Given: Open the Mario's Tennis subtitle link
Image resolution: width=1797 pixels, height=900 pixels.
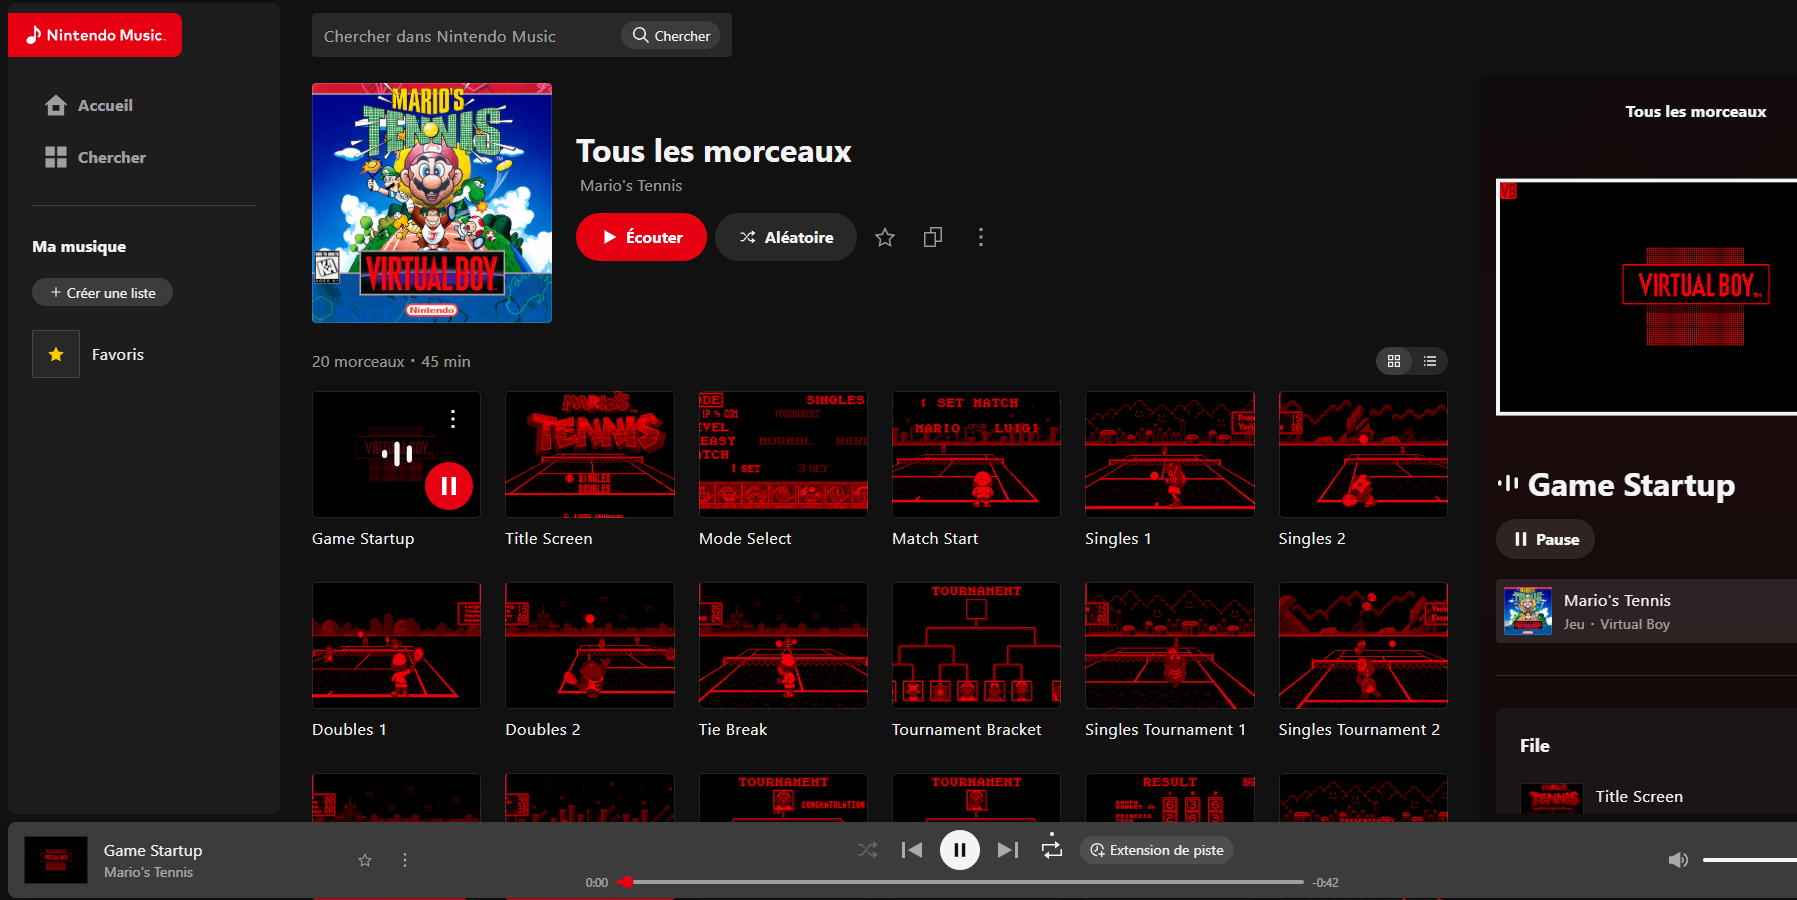Looking at the screenshot, I should (631, 186).
